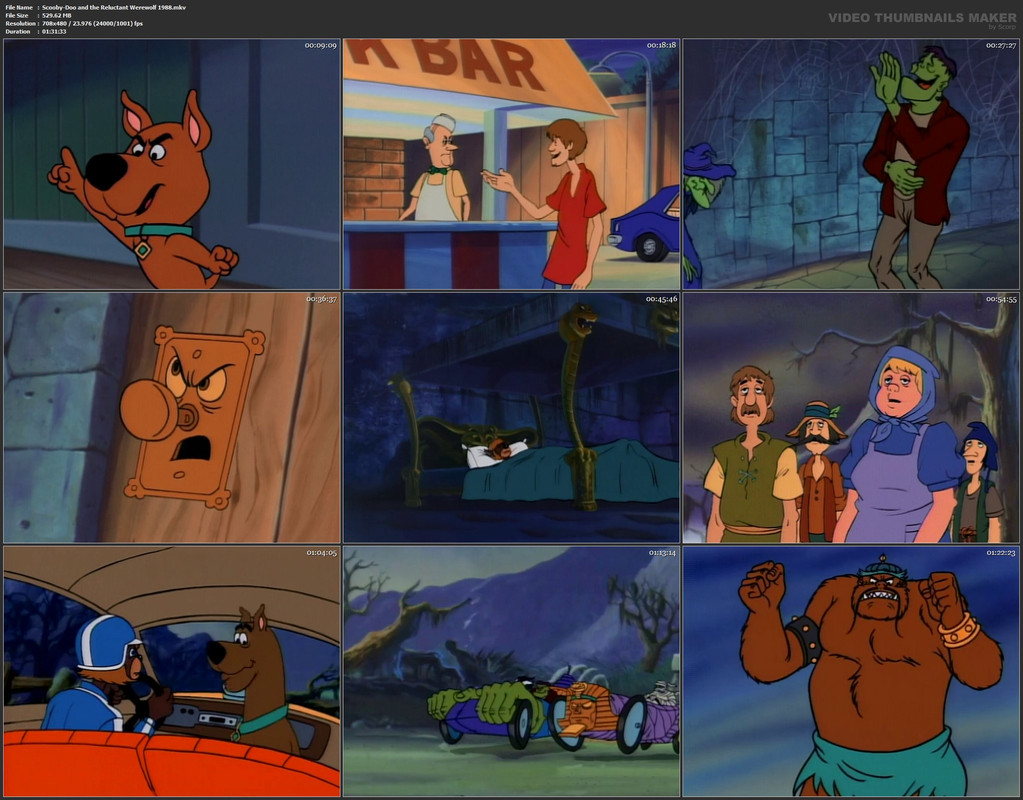
Task: Open the Frankenstein thumbnail at 00:27:27
Action: [851, 164]
